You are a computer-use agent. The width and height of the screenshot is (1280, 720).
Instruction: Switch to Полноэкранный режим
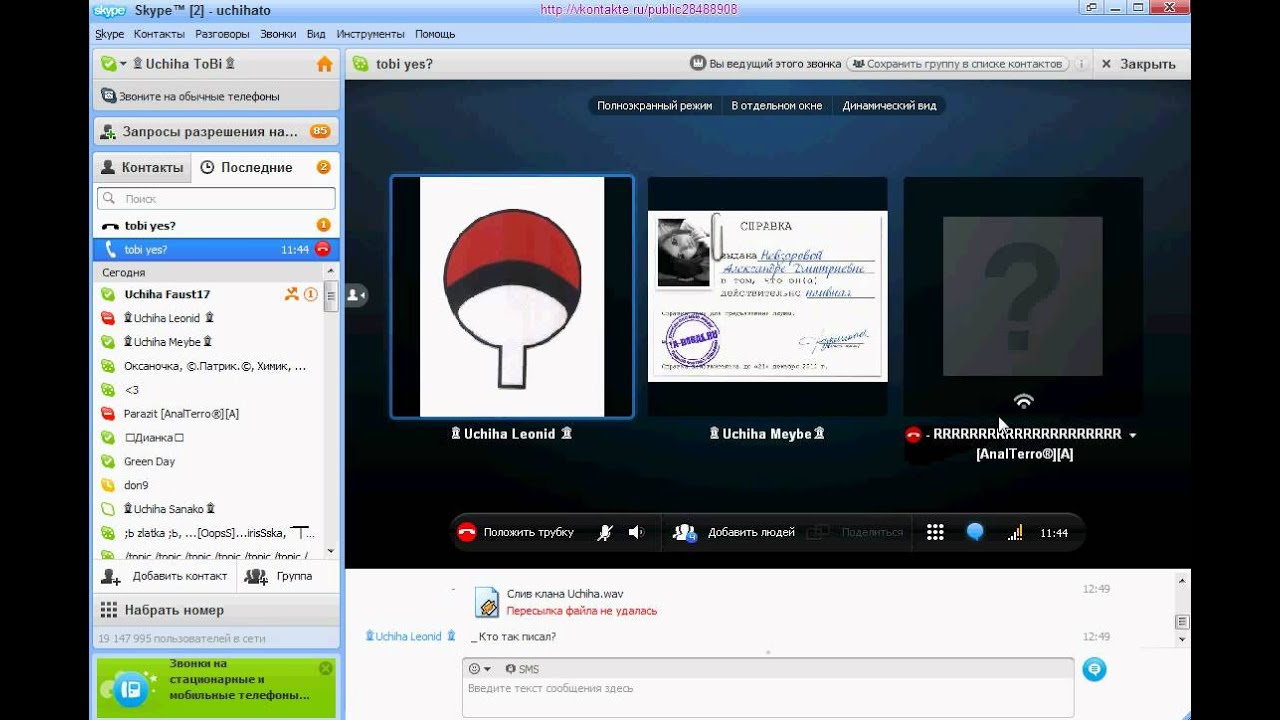point(655,105)
